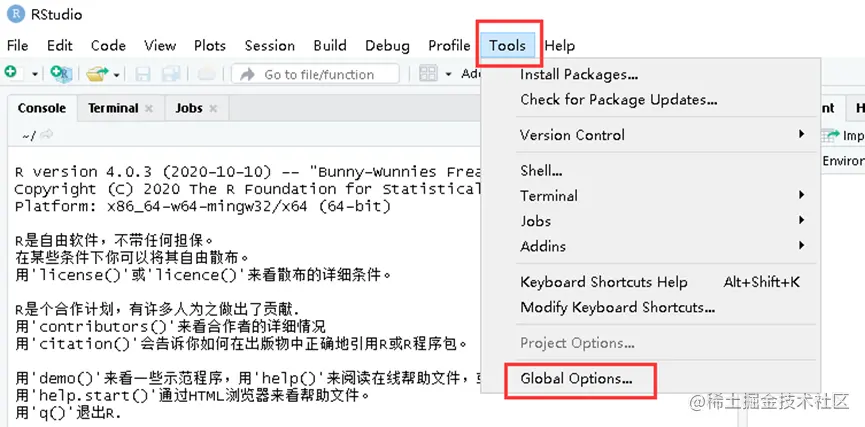The height and width of the screenshot is (427, 865).
Task: Click the Save All documents icon
Action: click(169, 74)
